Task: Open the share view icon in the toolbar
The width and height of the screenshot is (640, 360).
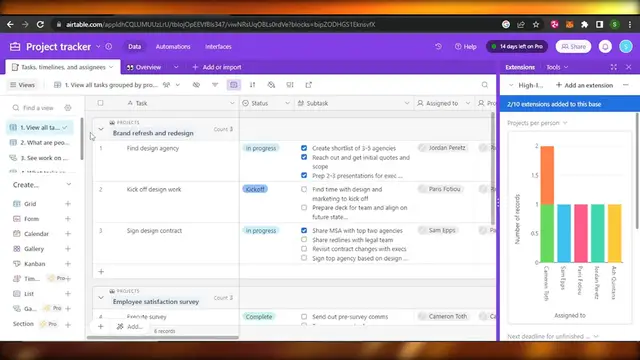Action: point(309,85)
